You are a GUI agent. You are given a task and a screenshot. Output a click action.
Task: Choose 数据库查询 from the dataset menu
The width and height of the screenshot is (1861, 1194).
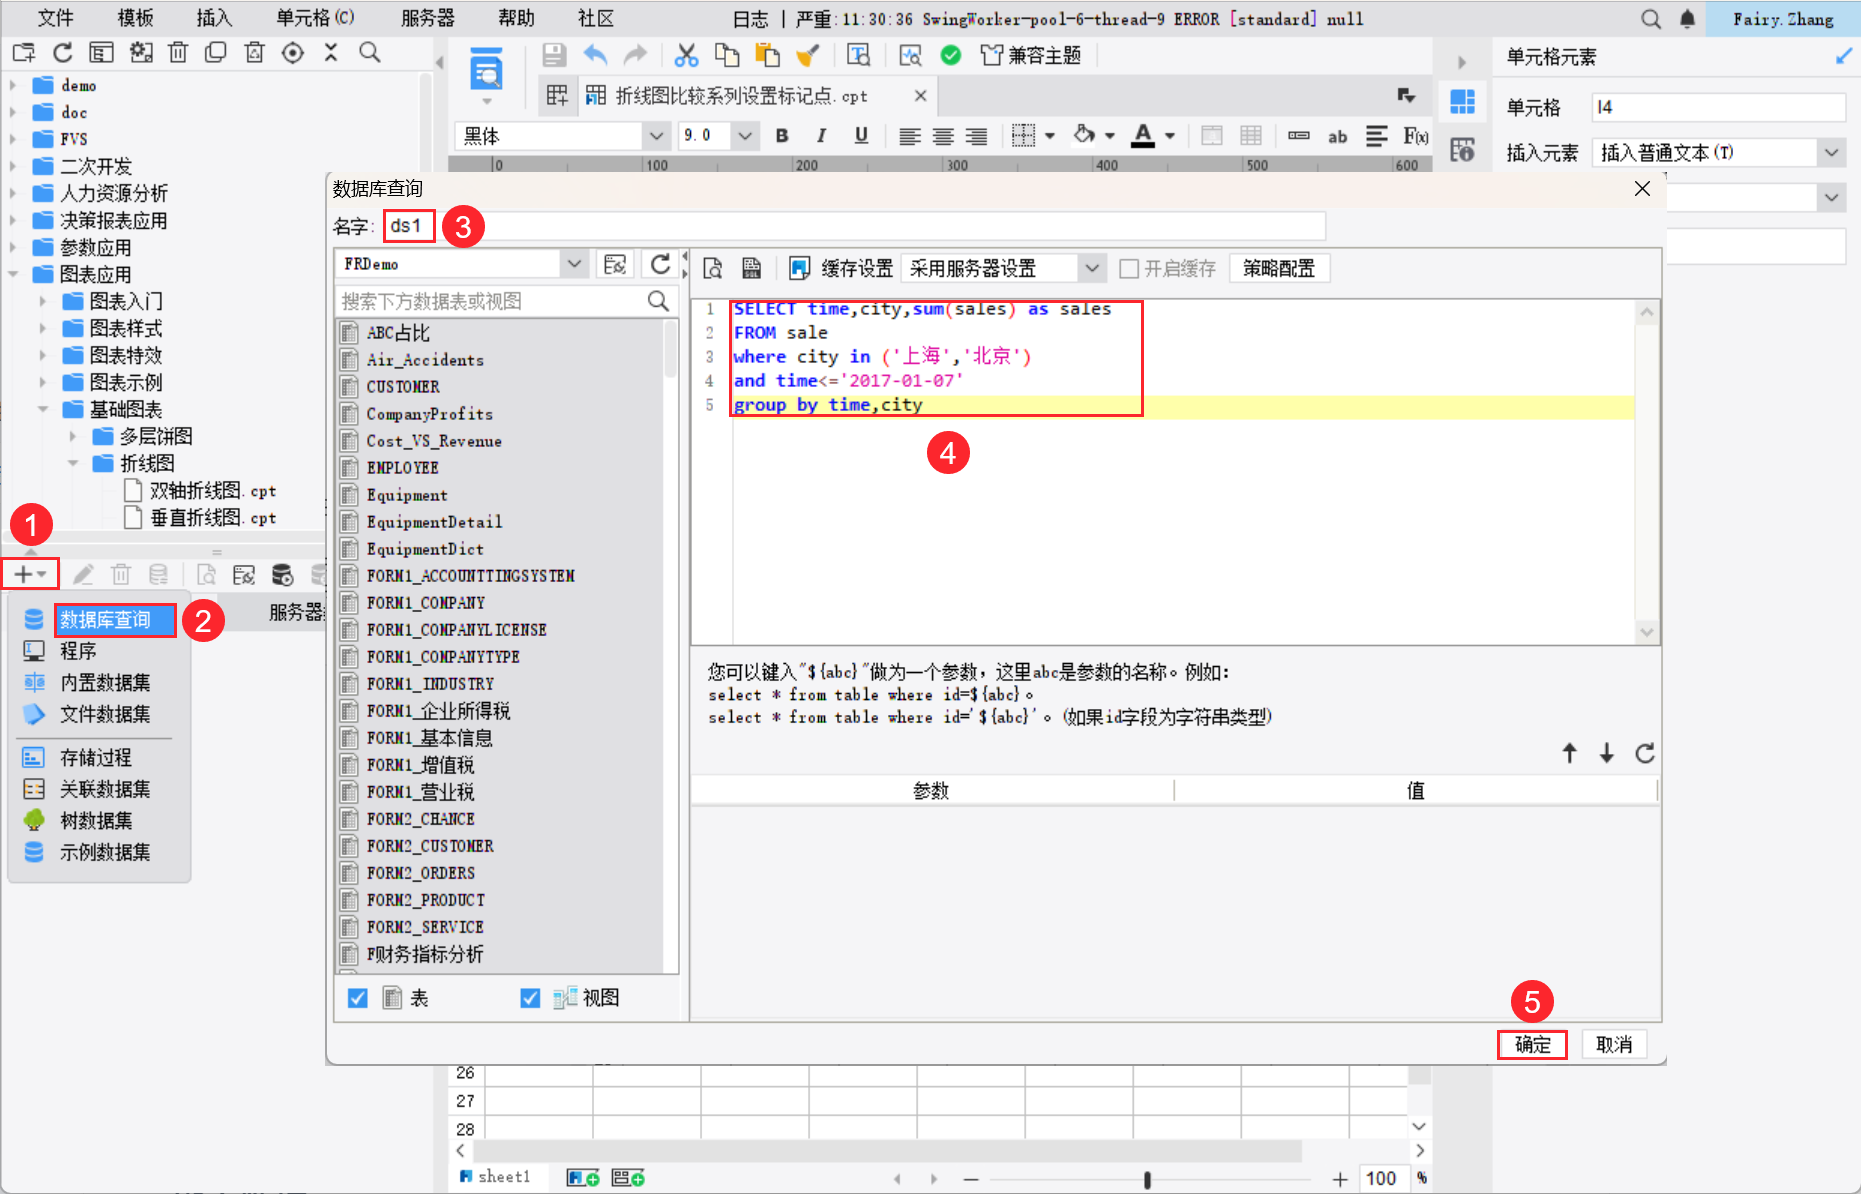105,620
